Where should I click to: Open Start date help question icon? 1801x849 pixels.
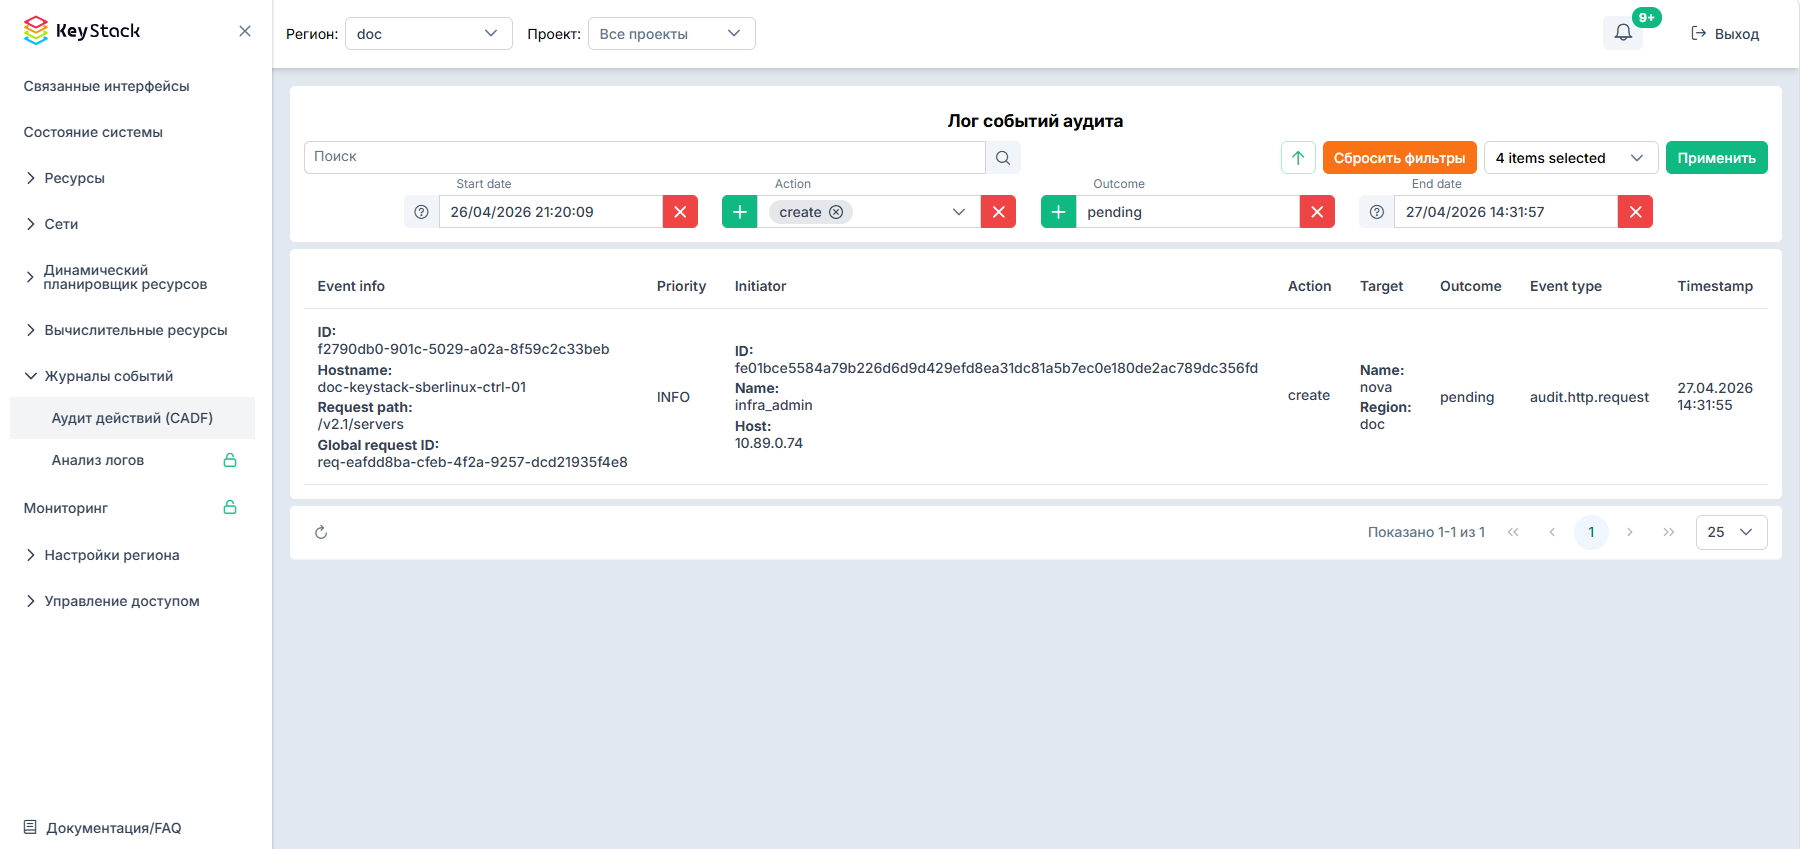coord(421,212)
